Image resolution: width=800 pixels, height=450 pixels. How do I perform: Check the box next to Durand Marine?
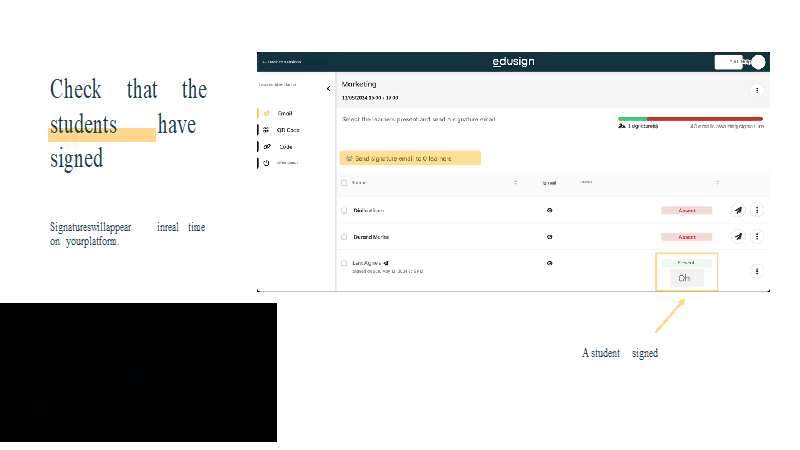tap(344, 237)
